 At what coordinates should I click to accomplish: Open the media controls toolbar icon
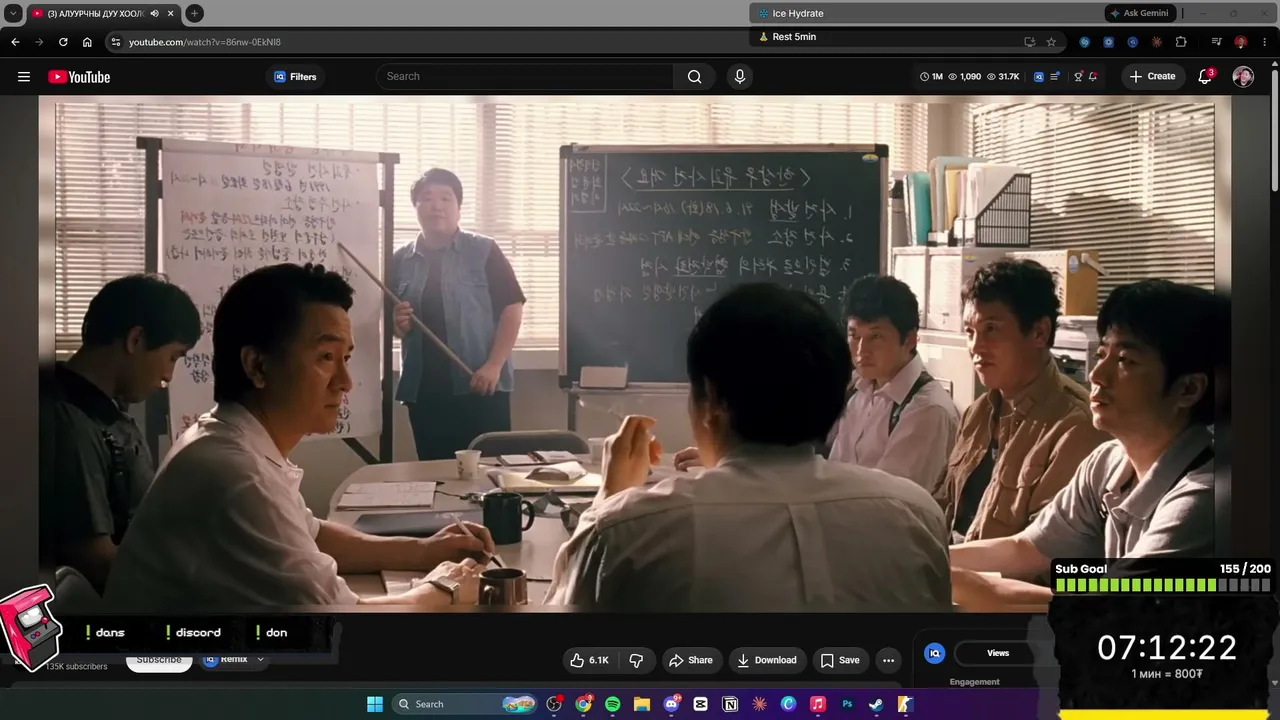click(1216, 42)
